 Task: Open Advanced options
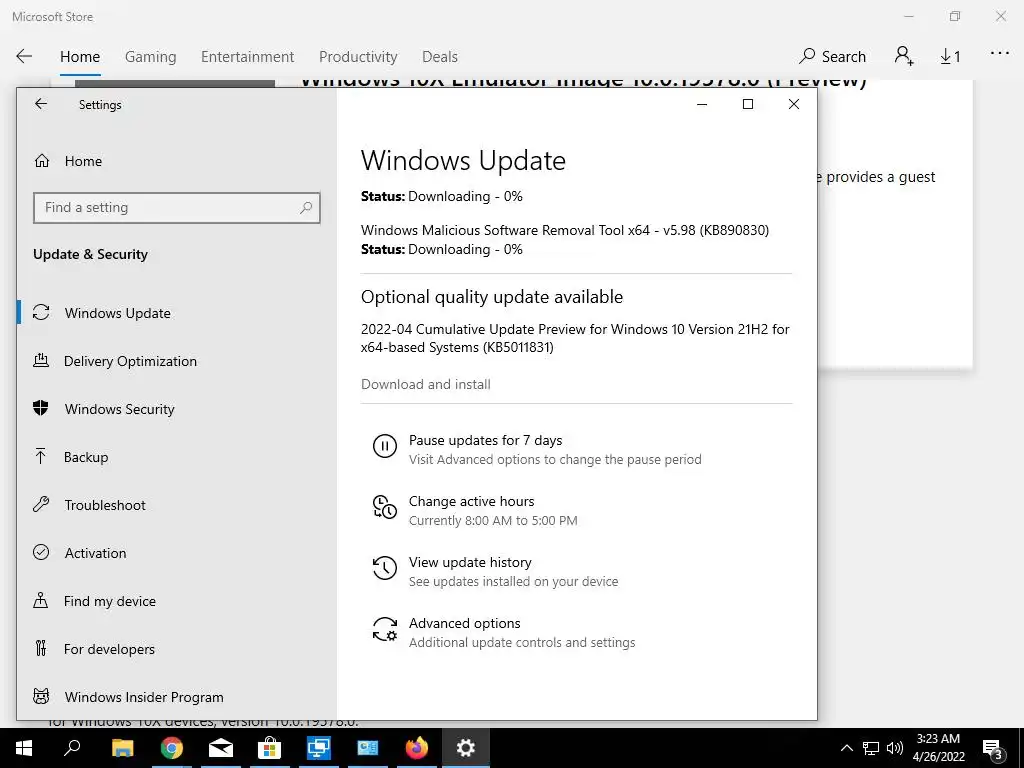pyautogui.click(x=464, y=623)
